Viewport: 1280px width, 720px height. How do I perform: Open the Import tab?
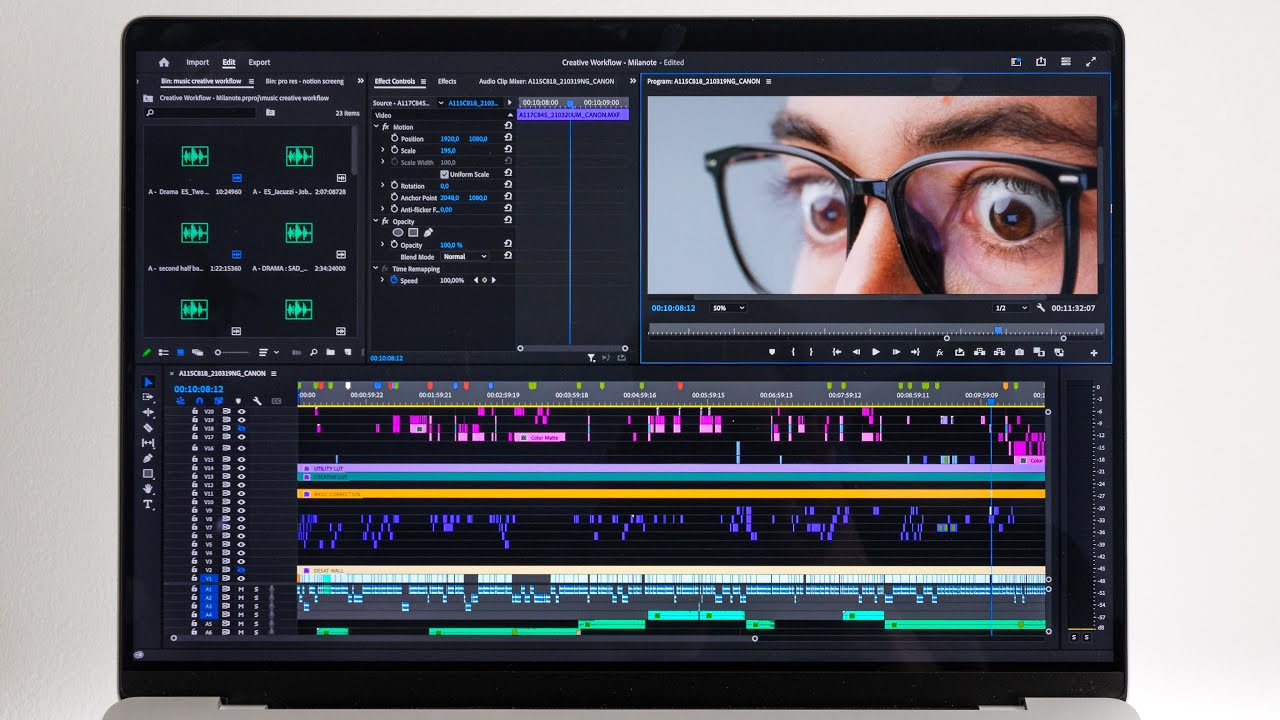(198, 62)
